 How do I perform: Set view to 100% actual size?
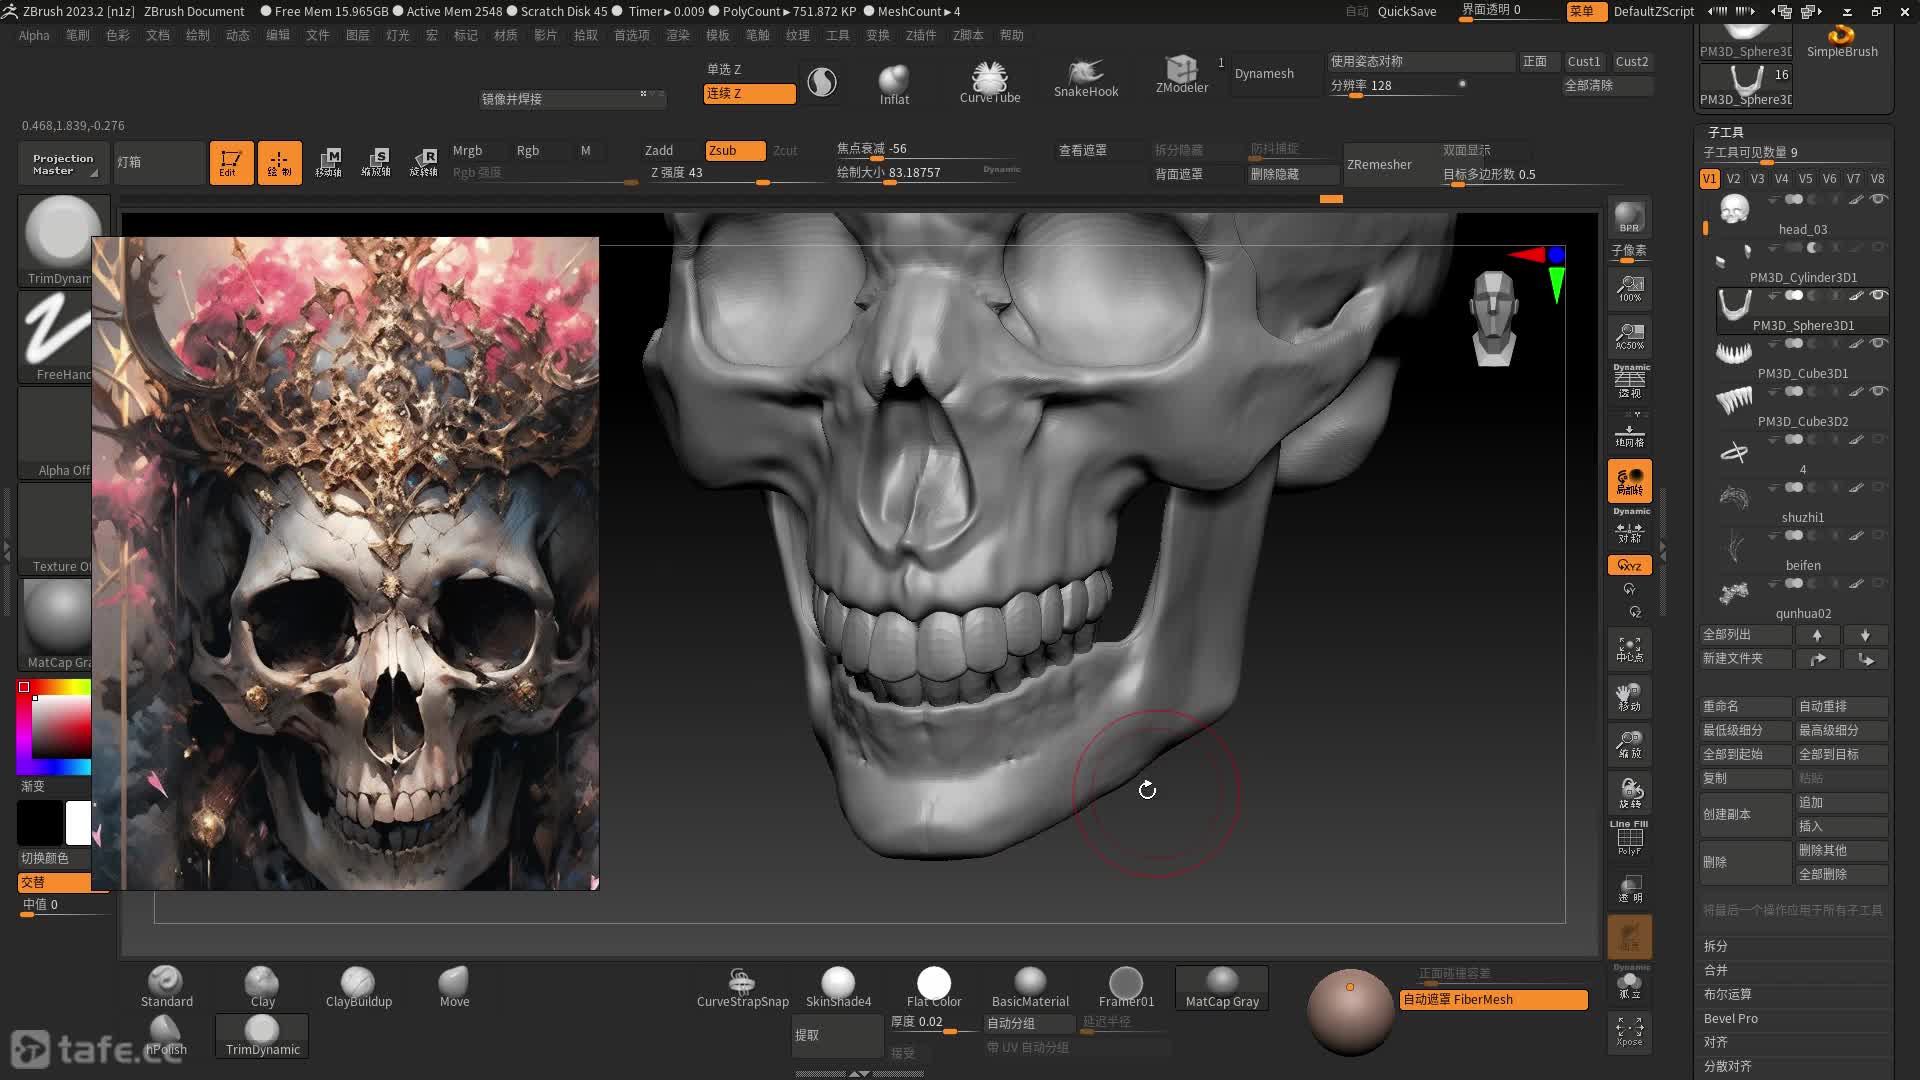click(x=1630, y=290)
